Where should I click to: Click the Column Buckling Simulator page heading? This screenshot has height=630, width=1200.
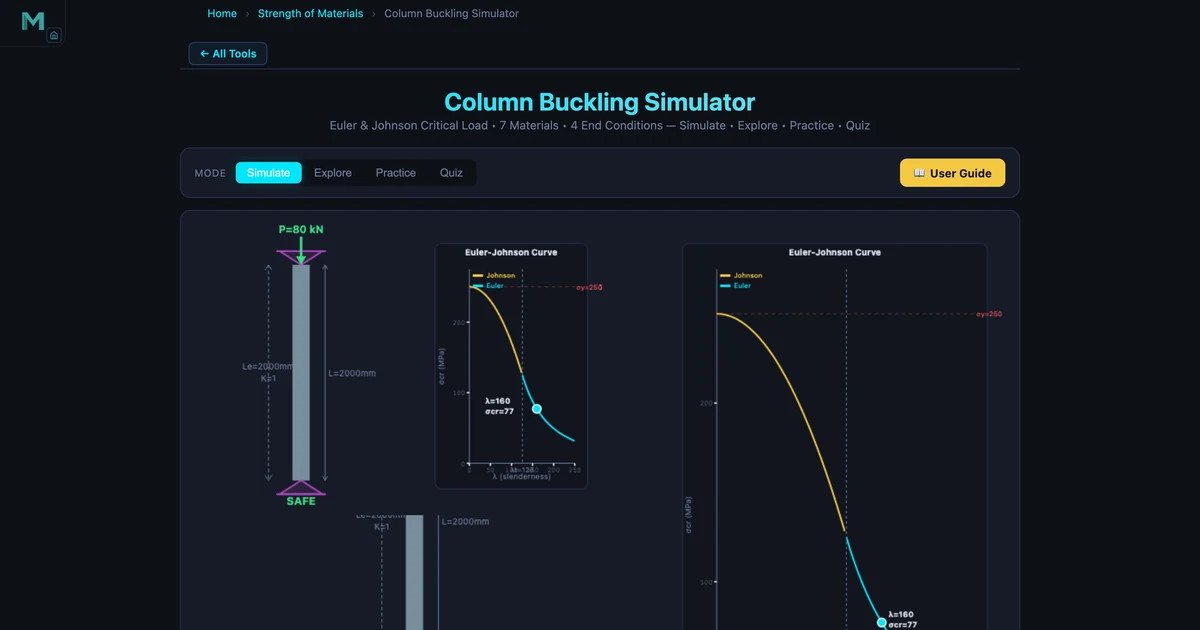click(x=600, y=102)
